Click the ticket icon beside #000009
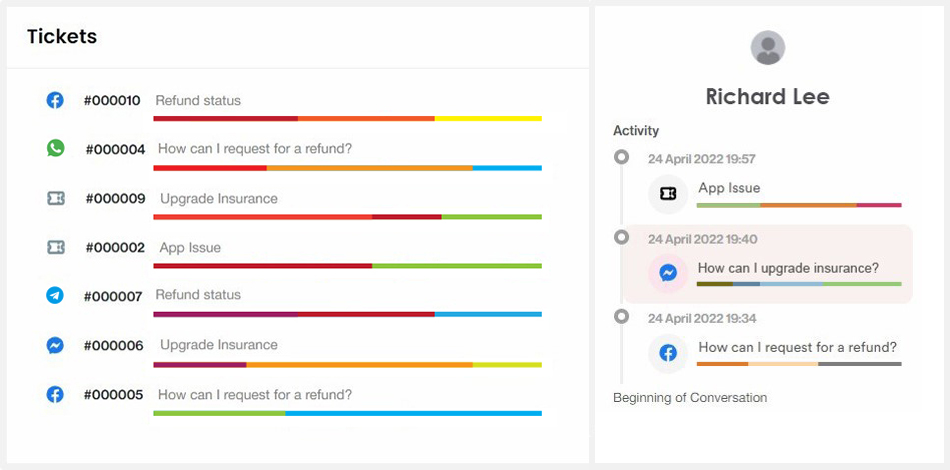 pos(55,198)
